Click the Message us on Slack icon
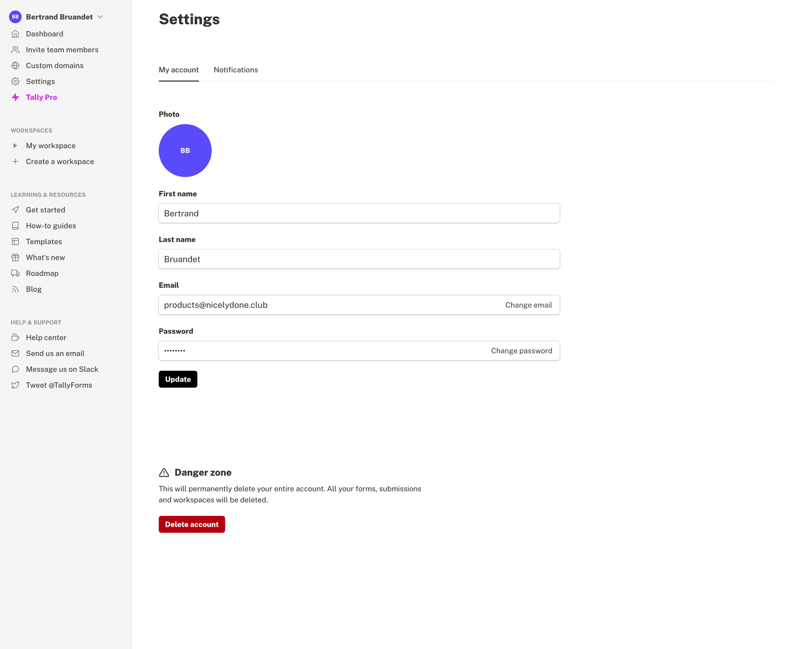 click(x=15, y=369)
